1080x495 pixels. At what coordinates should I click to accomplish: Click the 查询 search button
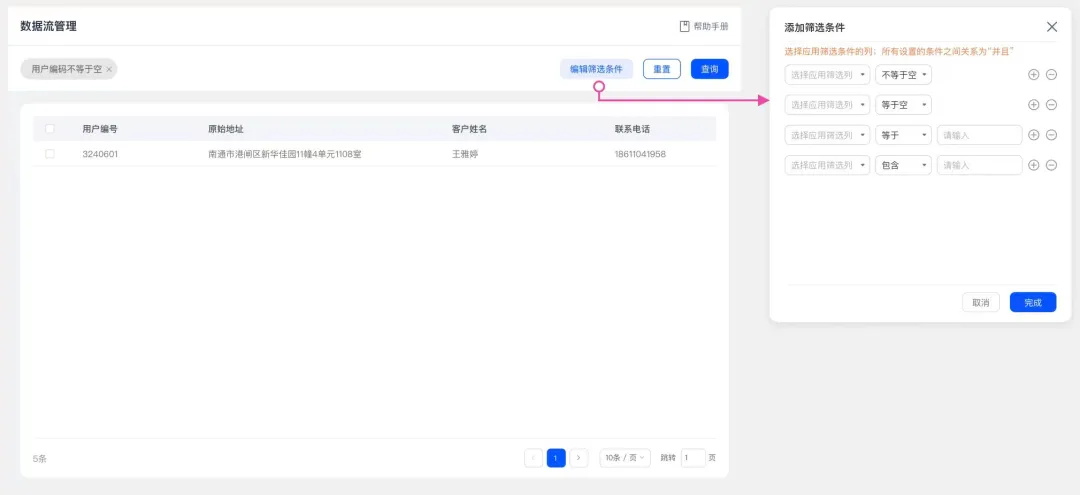click(709, 69)
